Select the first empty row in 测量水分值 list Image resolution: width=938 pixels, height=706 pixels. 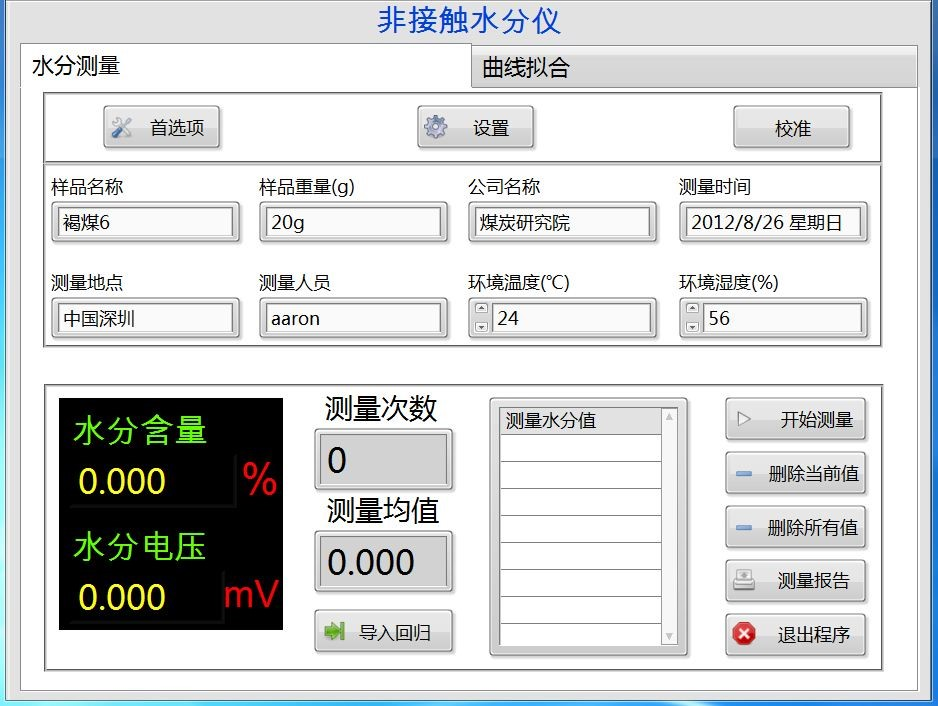click(580, 448)
